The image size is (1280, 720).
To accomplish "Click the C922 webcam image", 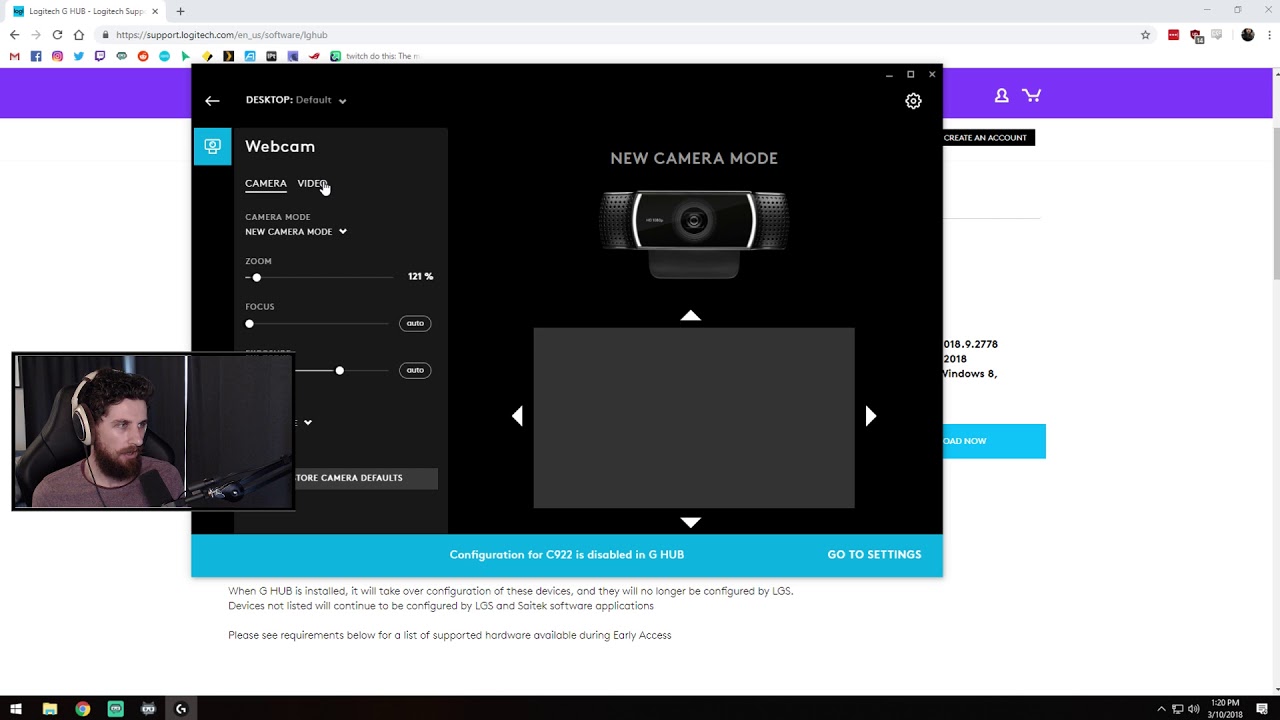I will 693,232.
